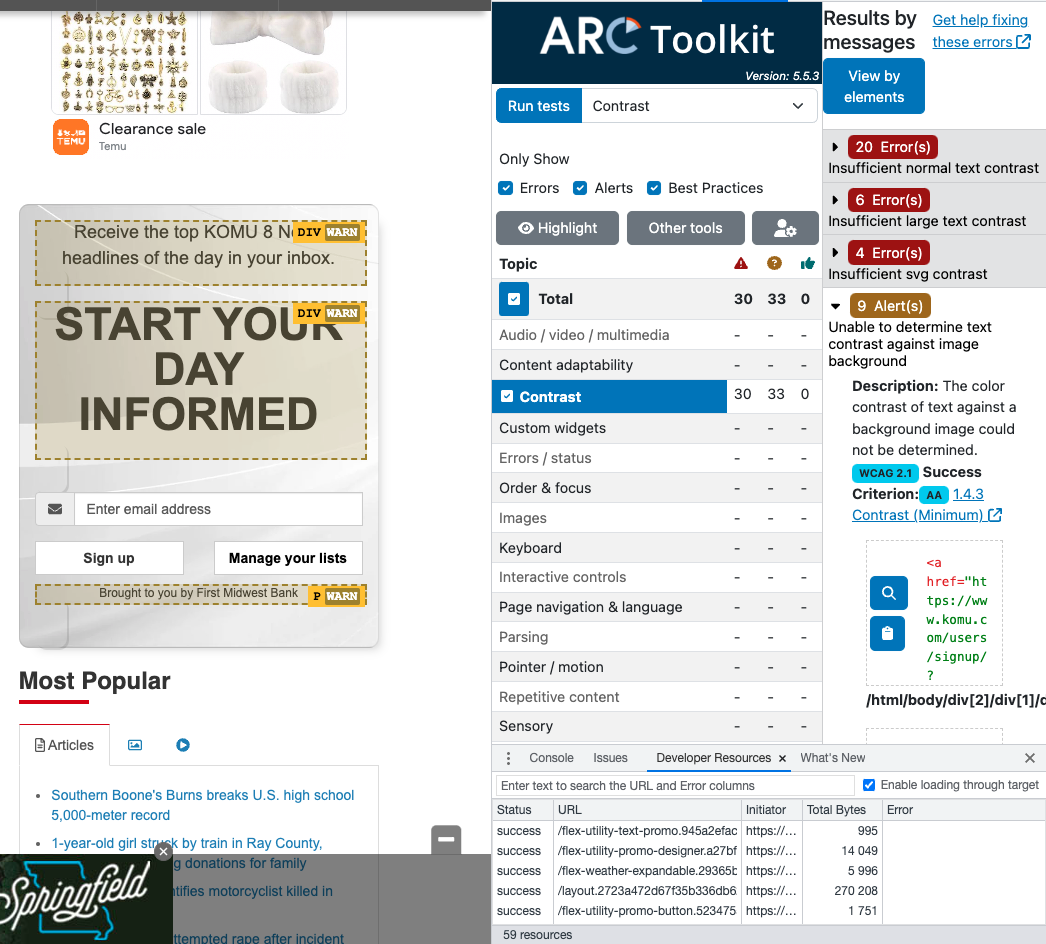Switch to the Console tab
Screen dimensions: 1046x944
(551, 758)
